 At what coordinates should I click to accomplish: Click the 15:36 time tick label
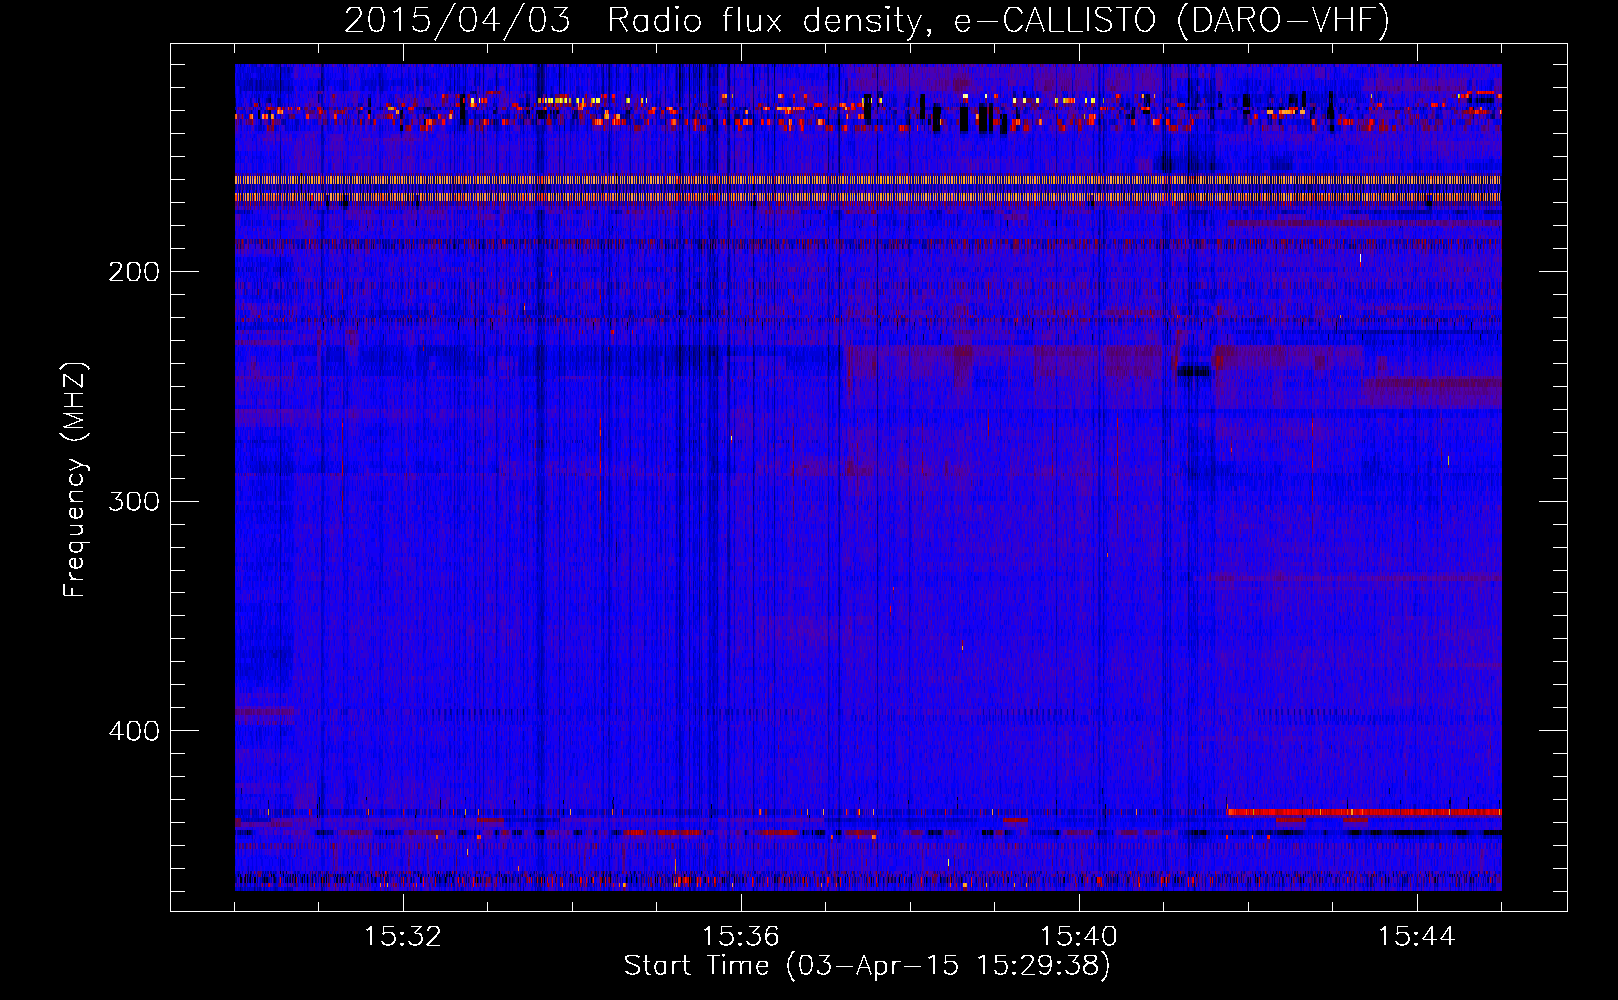tap(741, 937)
